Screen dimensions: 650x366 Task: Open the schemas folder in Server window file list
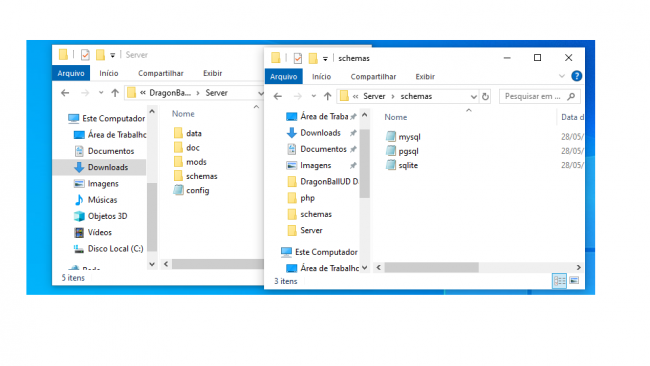click(x=195, y=176)
